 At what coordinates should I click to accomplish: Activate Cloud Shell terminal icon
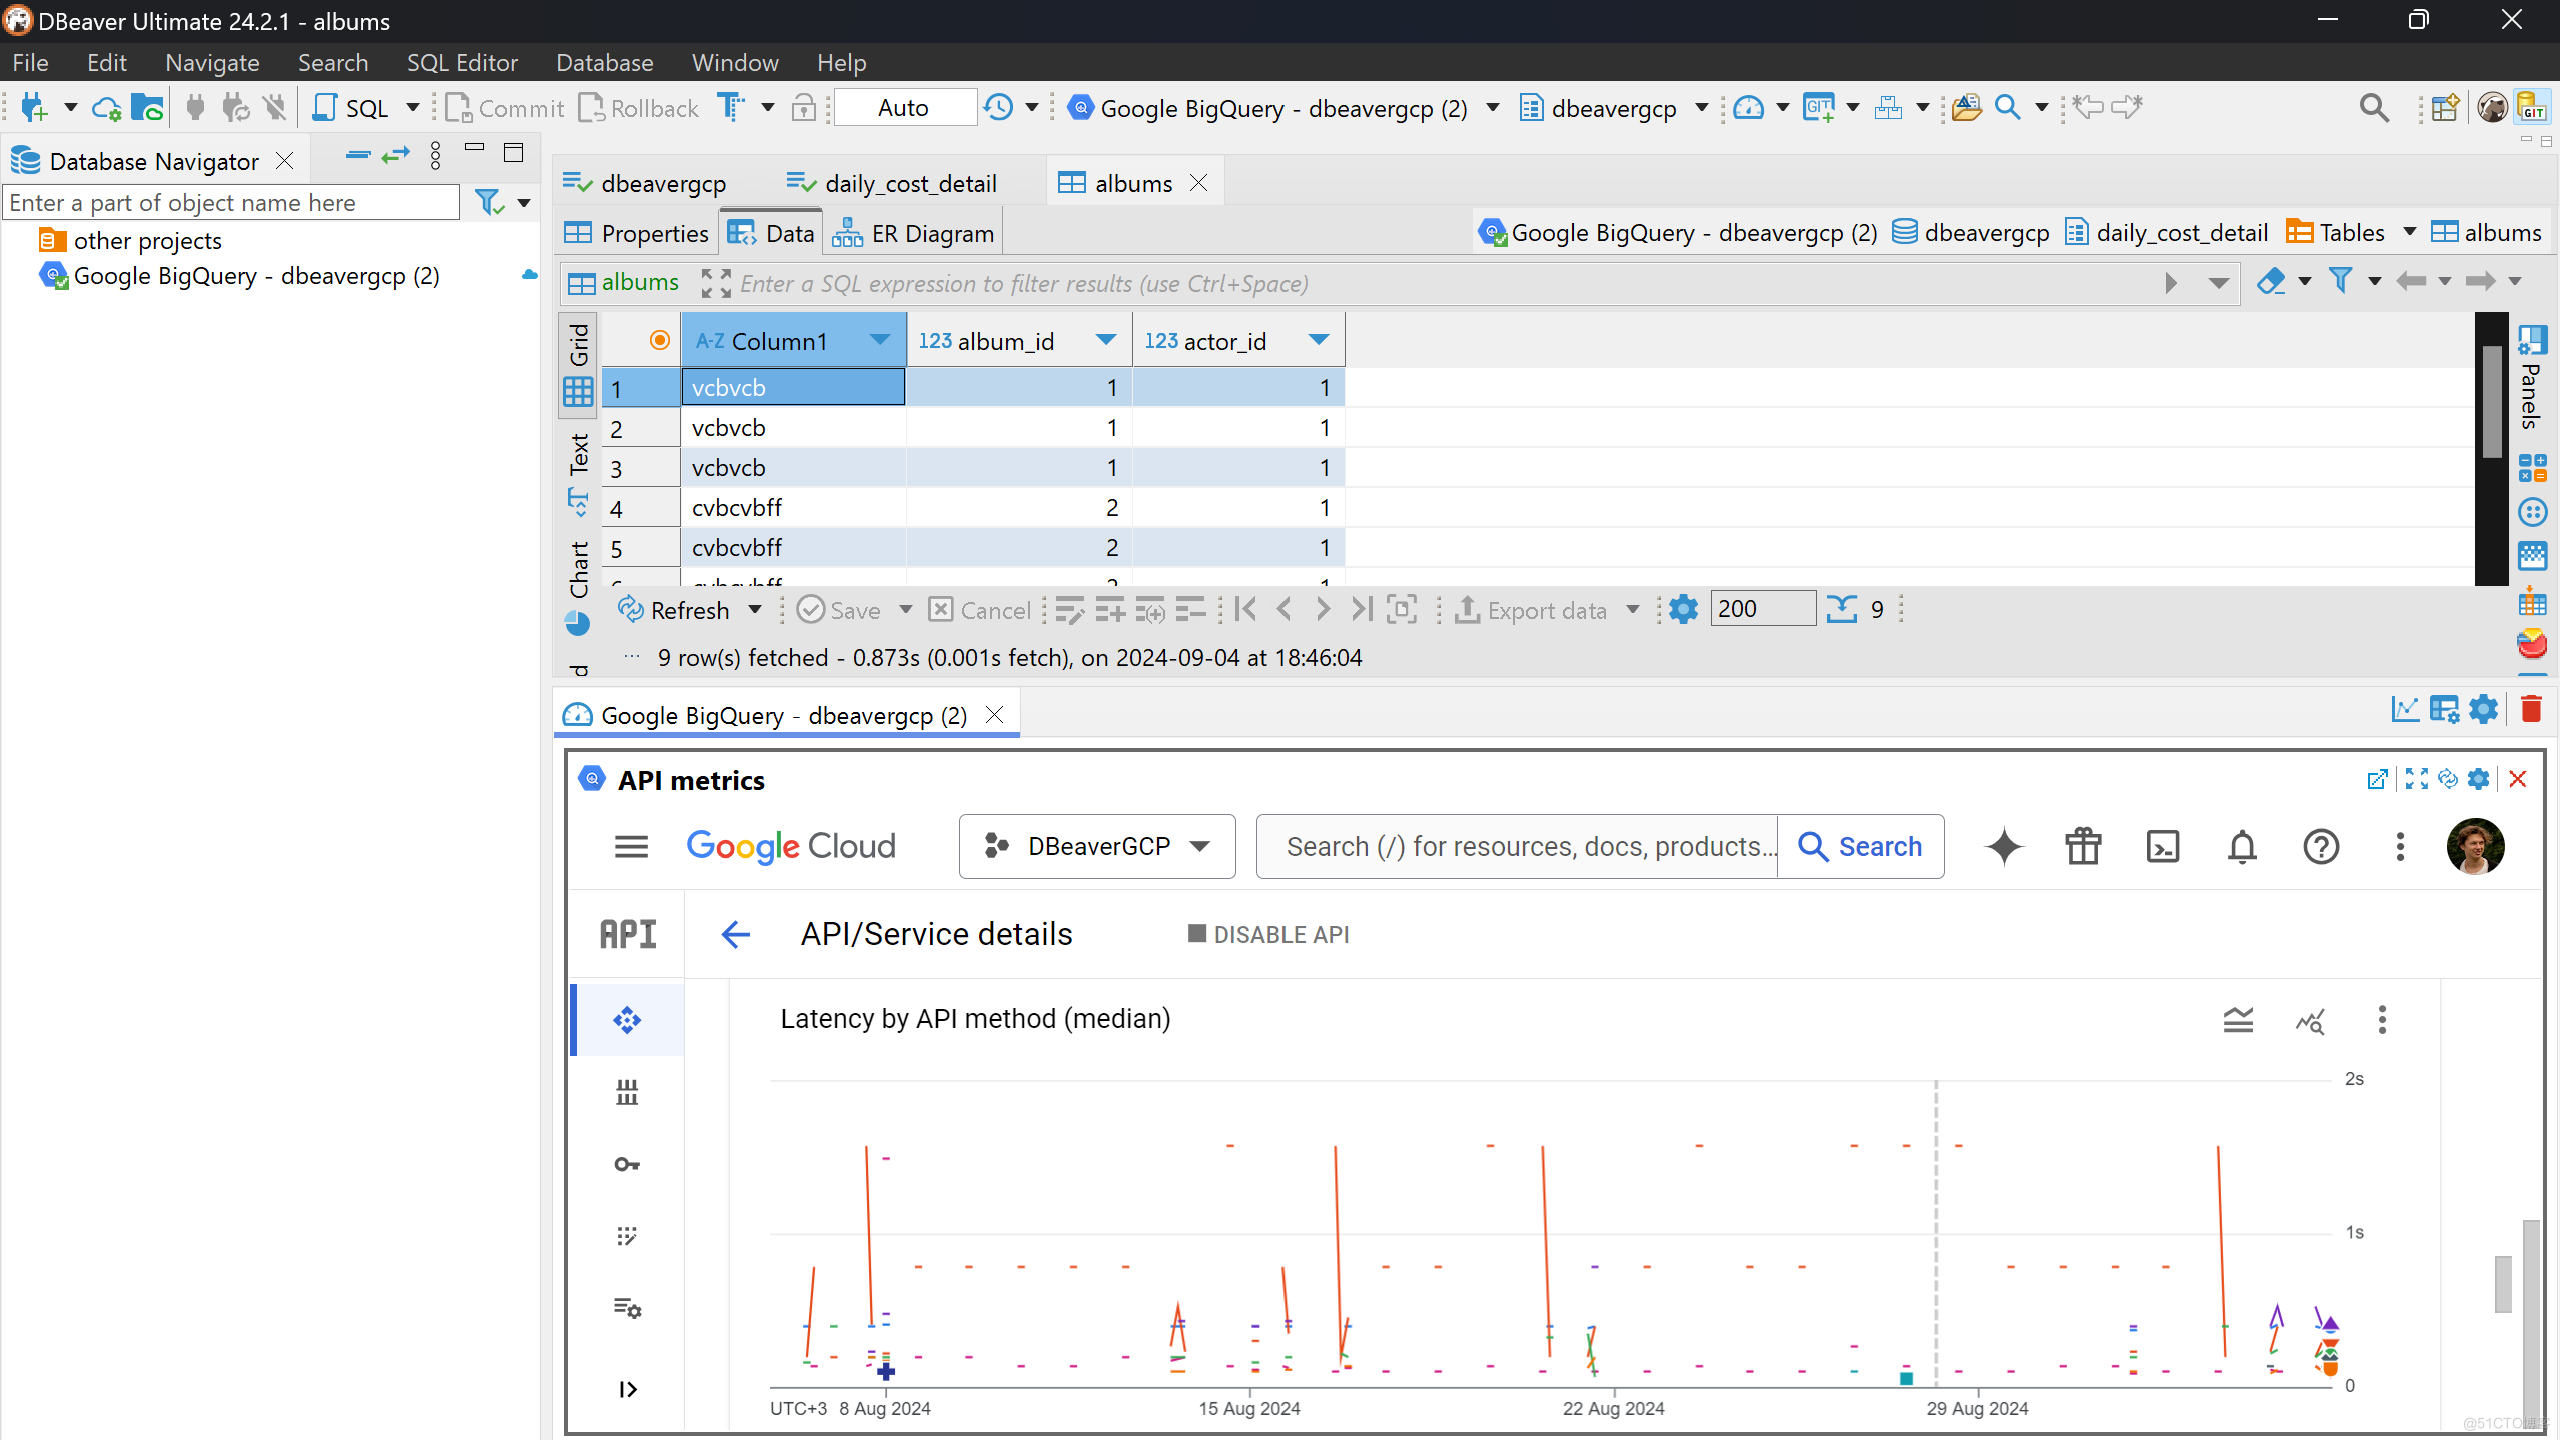pyautogui.click(x=2163, y=847)
